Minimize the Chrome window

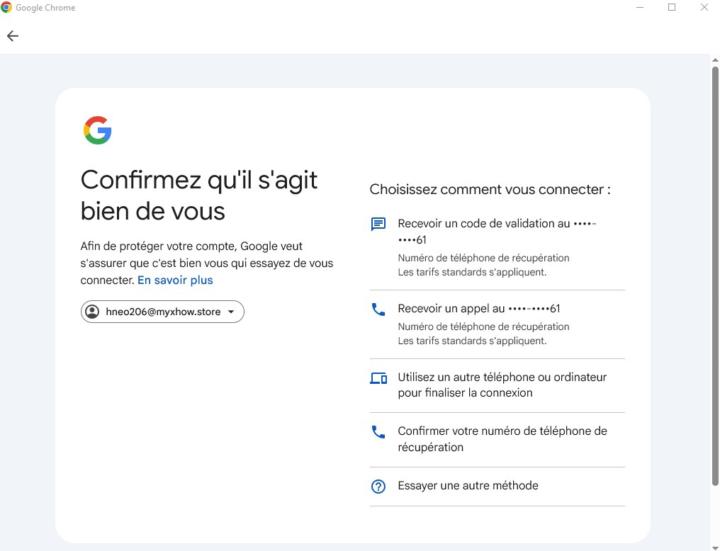click(640, 7)
